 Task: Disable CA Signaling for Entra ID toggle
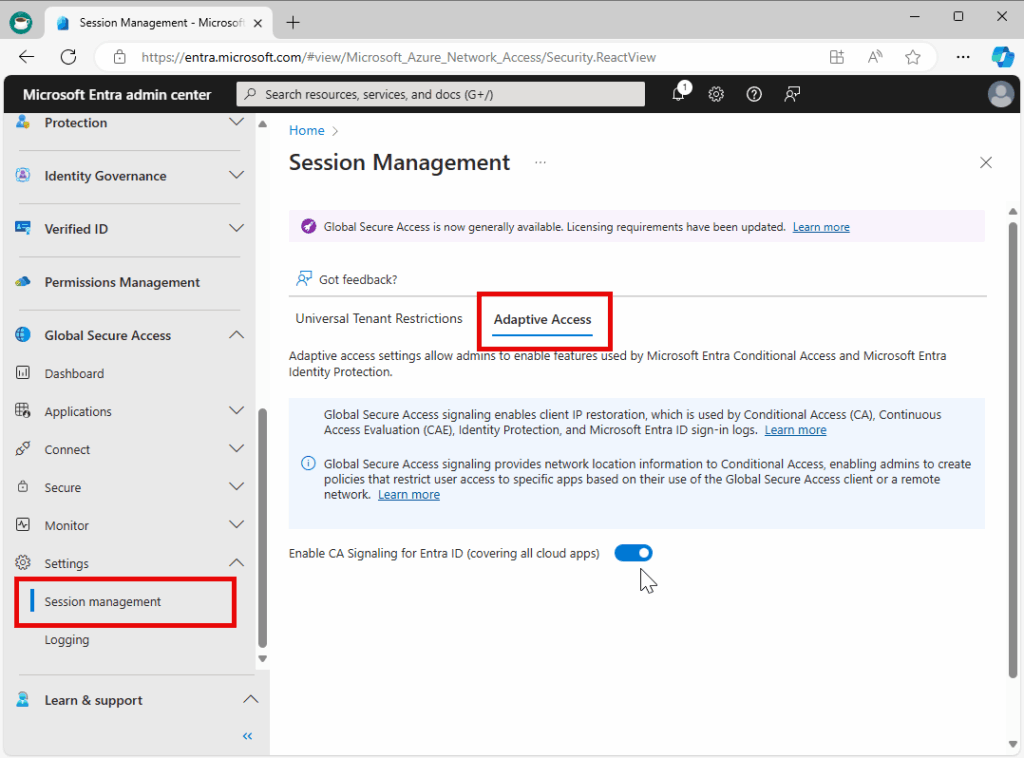[633, 553]
